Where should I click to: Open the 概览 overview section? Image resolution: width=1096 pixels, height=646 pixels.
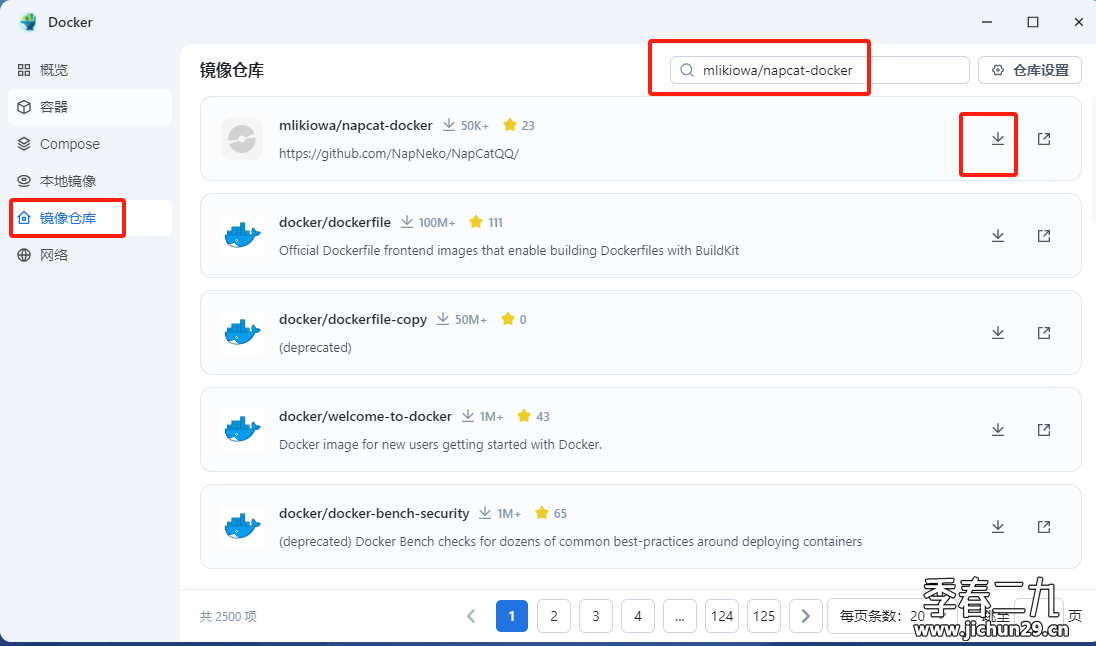point(89,70)
